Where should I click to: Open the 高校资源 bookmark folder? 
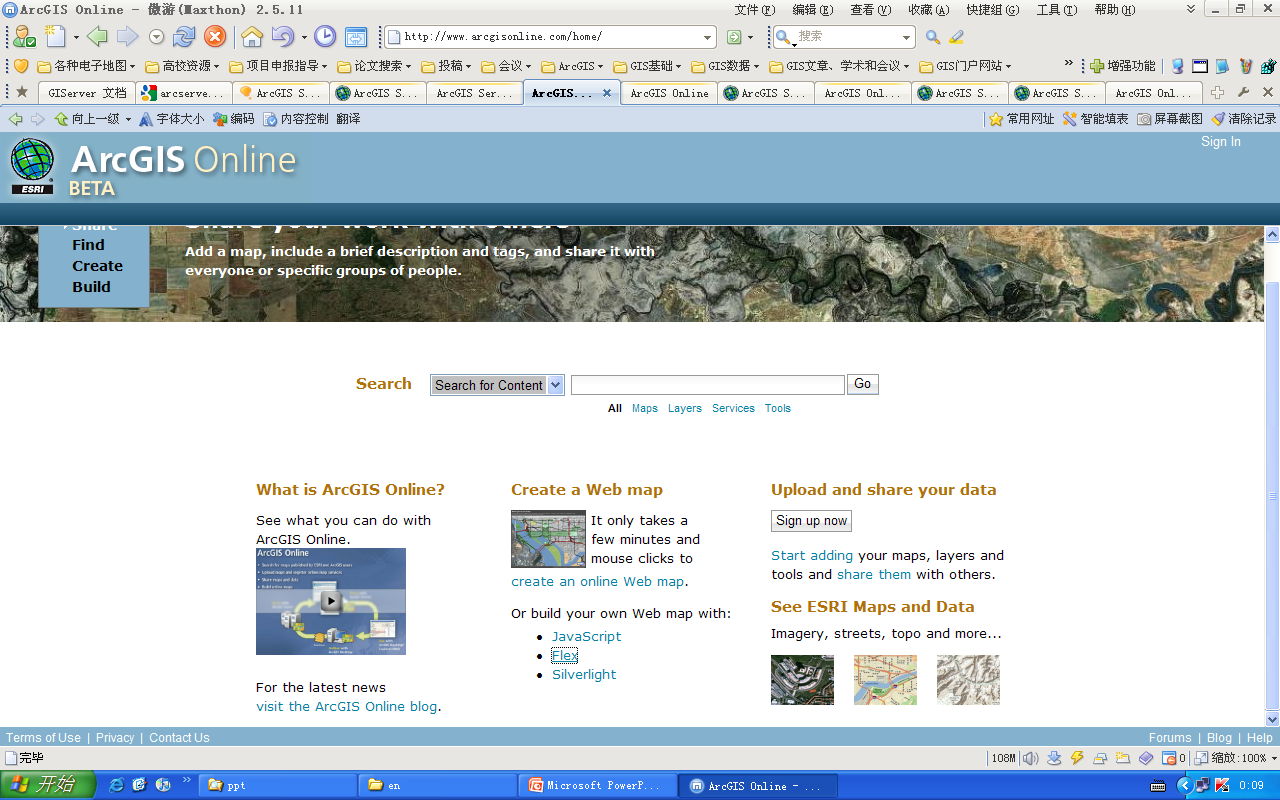(182, 66)
